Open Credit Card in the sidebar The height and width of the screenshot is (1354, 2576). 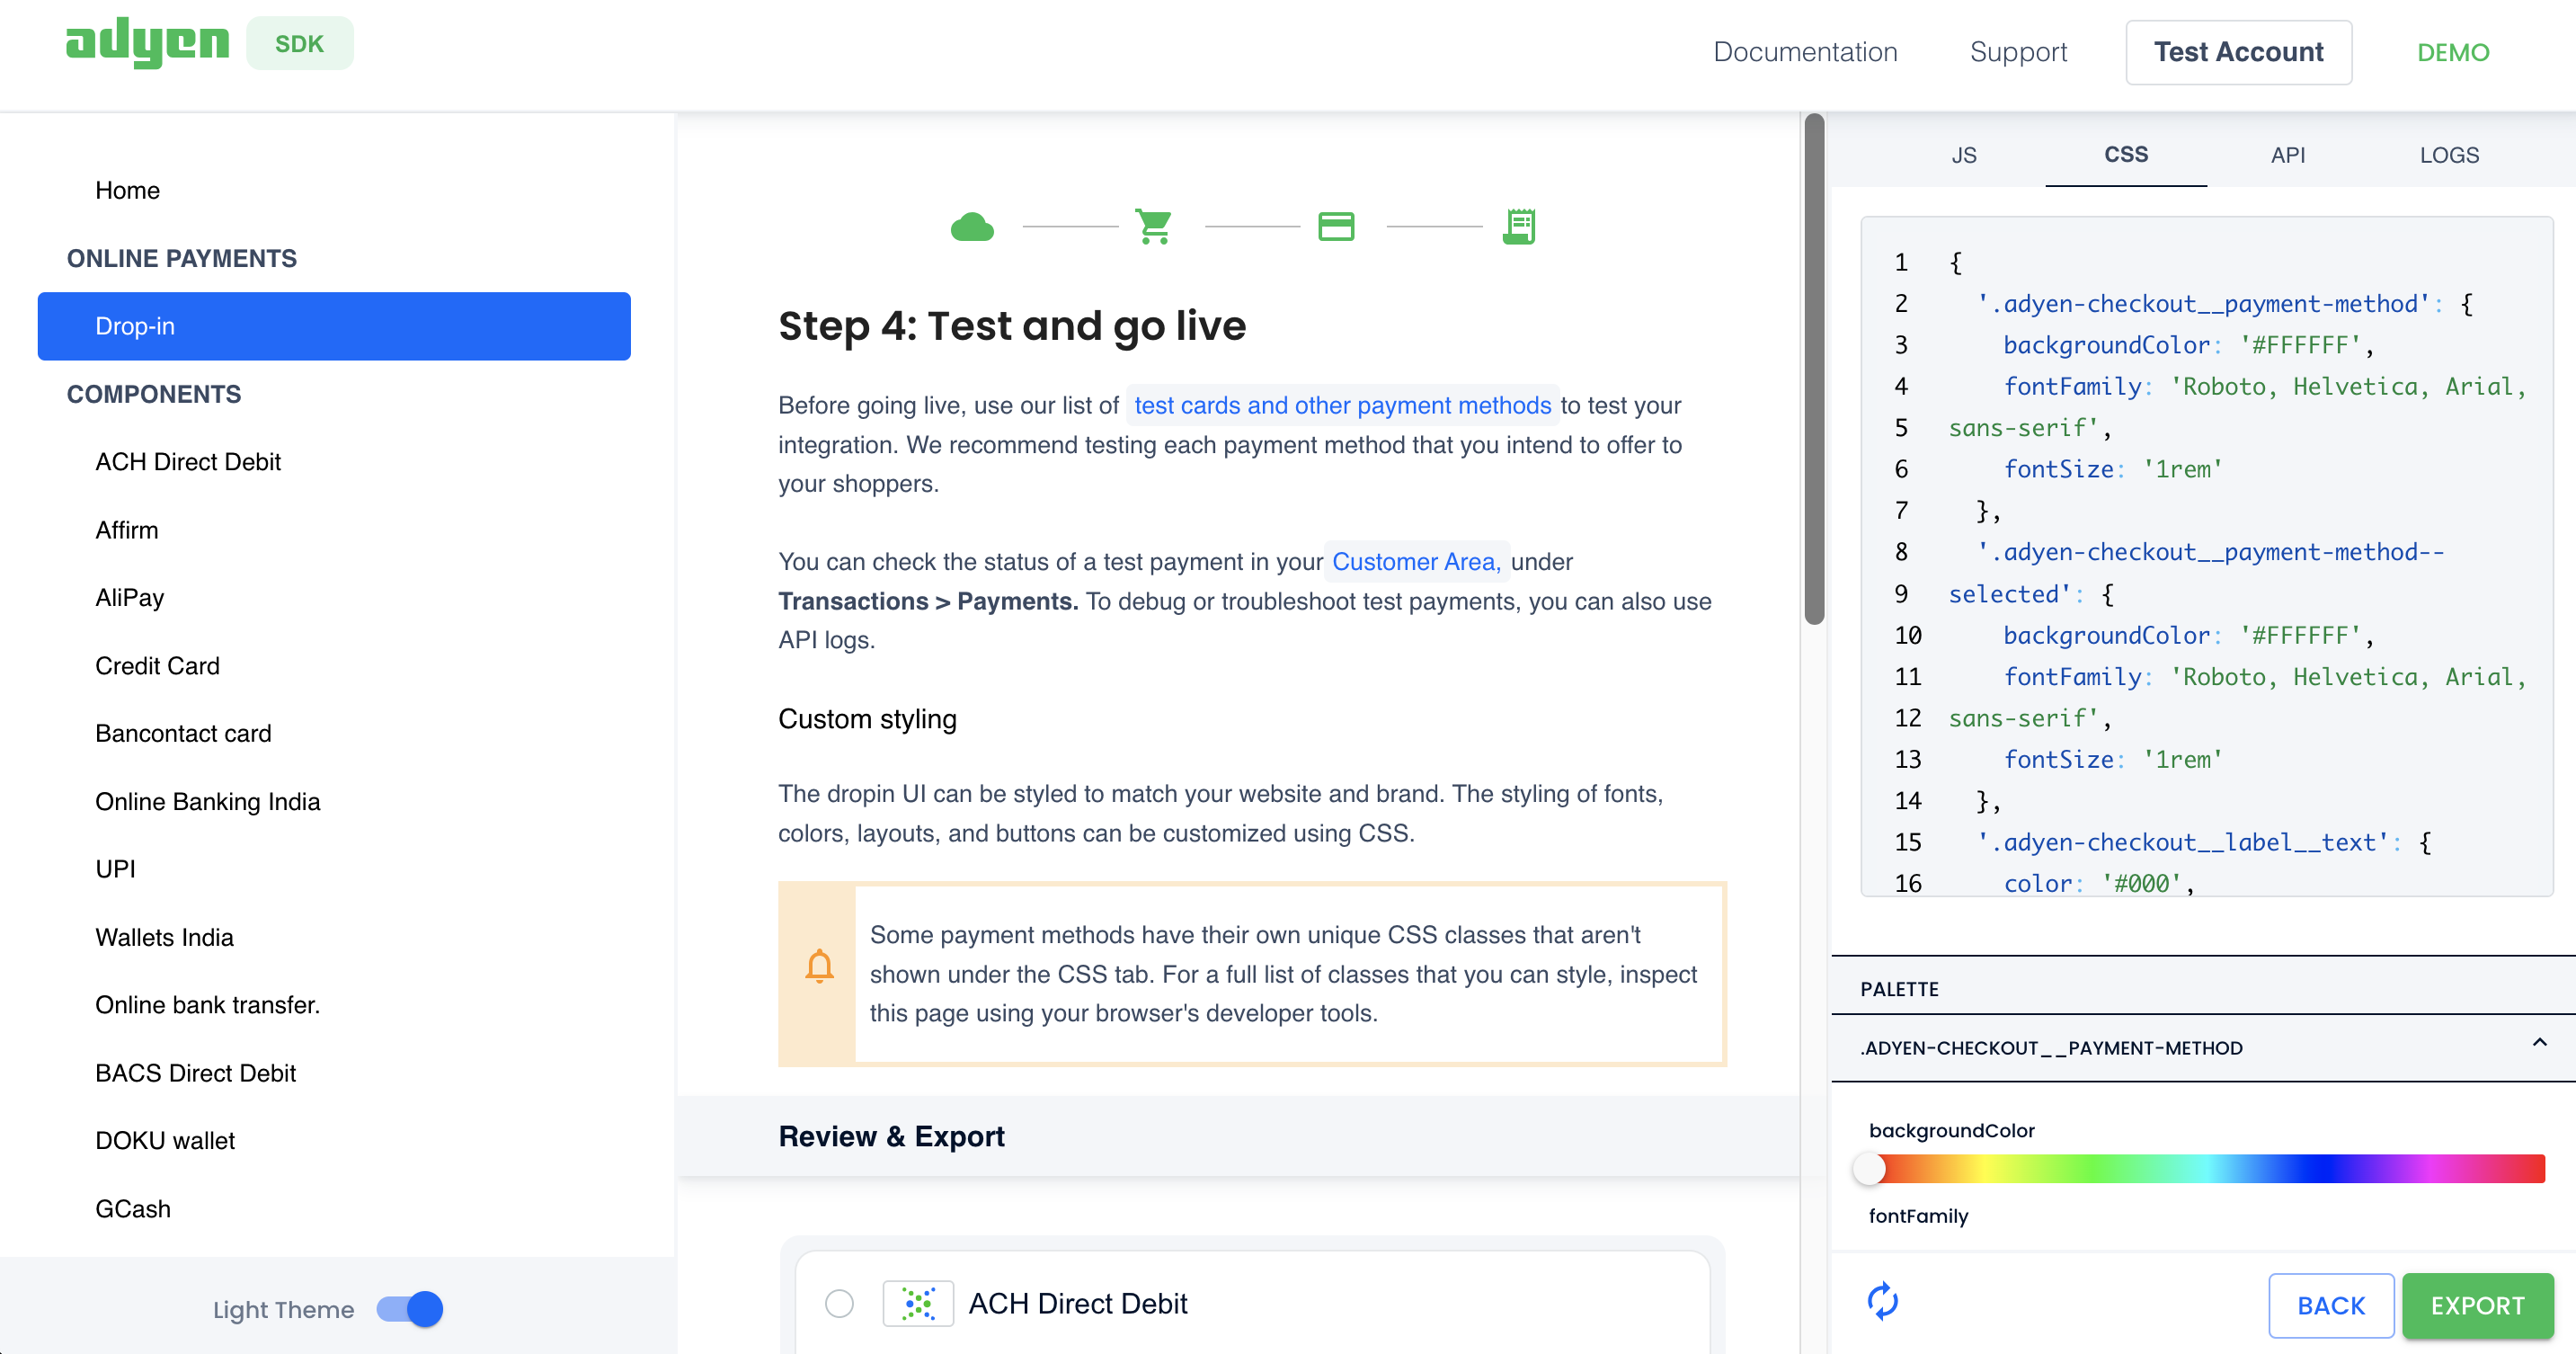(157, 666)
